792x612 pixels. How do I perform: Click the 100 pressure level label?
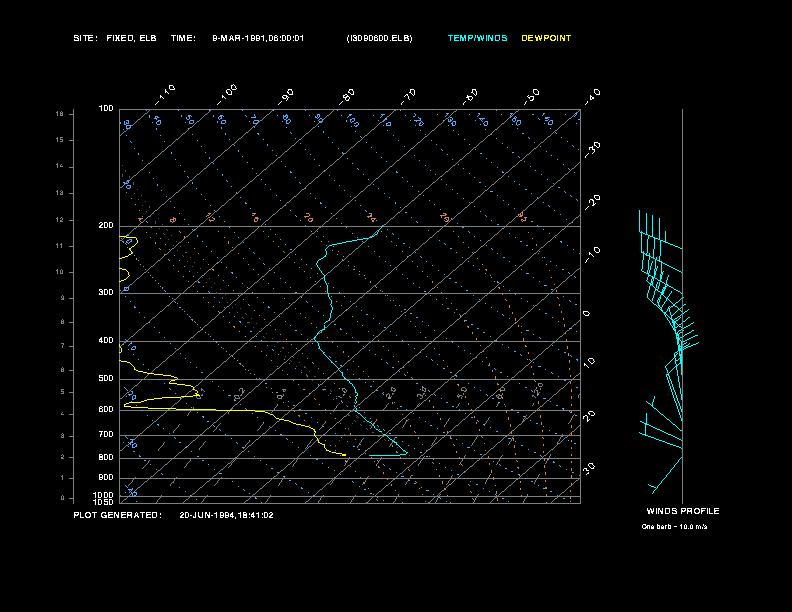coord(106,109)
